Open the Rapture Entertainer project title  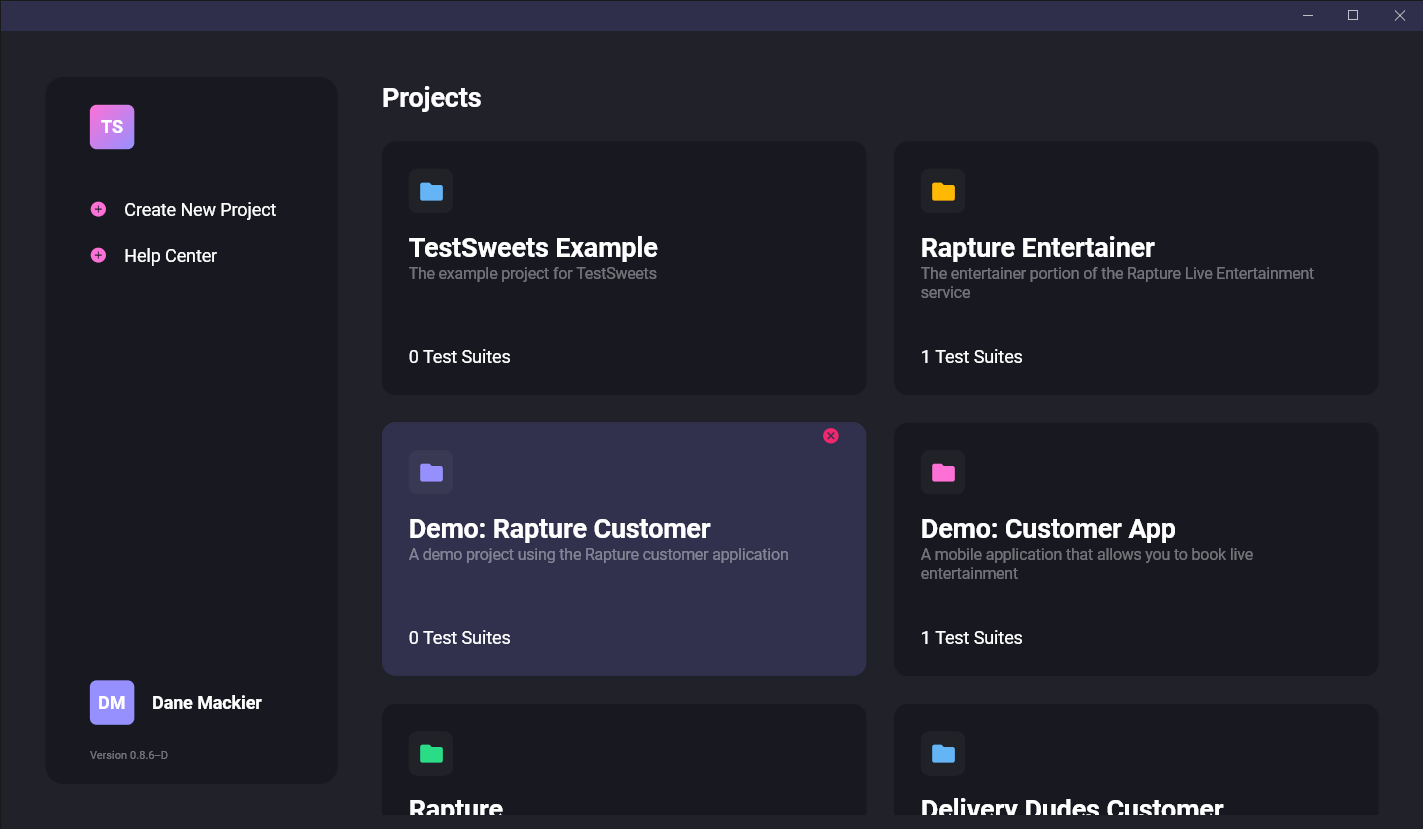(1037, 248)
